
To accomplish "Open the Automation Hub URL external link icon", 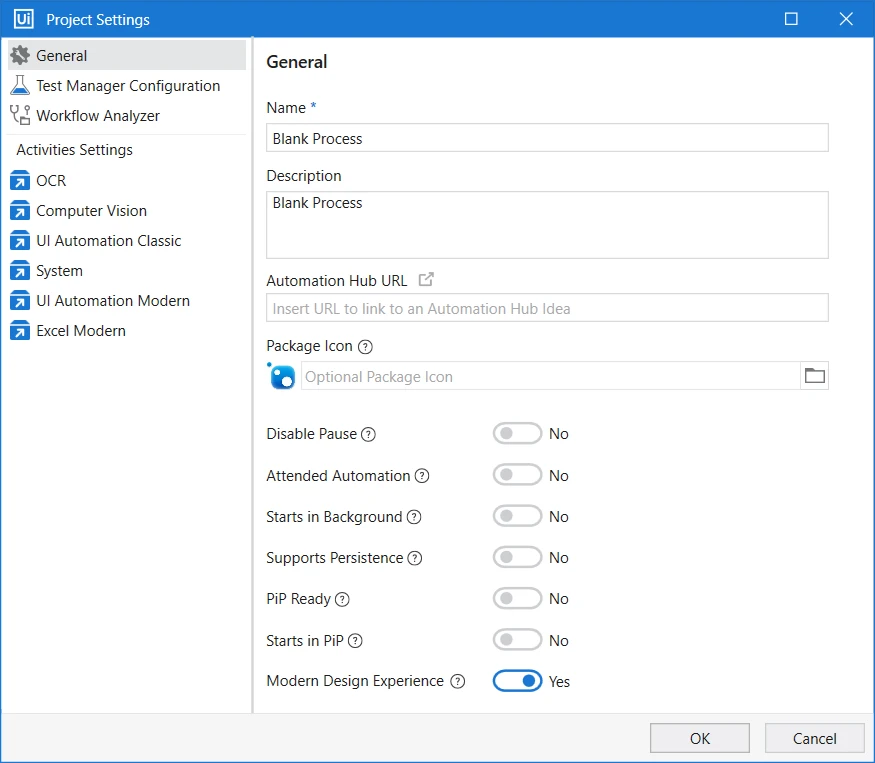I will tap(426, 279).
